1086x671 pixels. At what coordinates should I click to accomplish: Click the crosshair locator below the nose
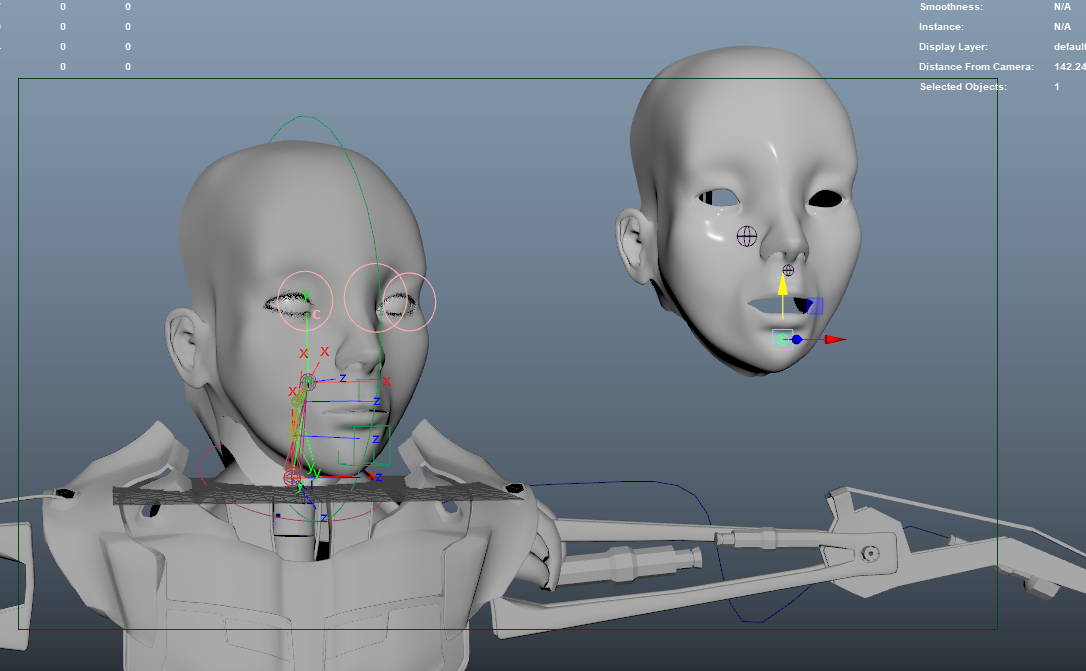(x=787, y=270)
